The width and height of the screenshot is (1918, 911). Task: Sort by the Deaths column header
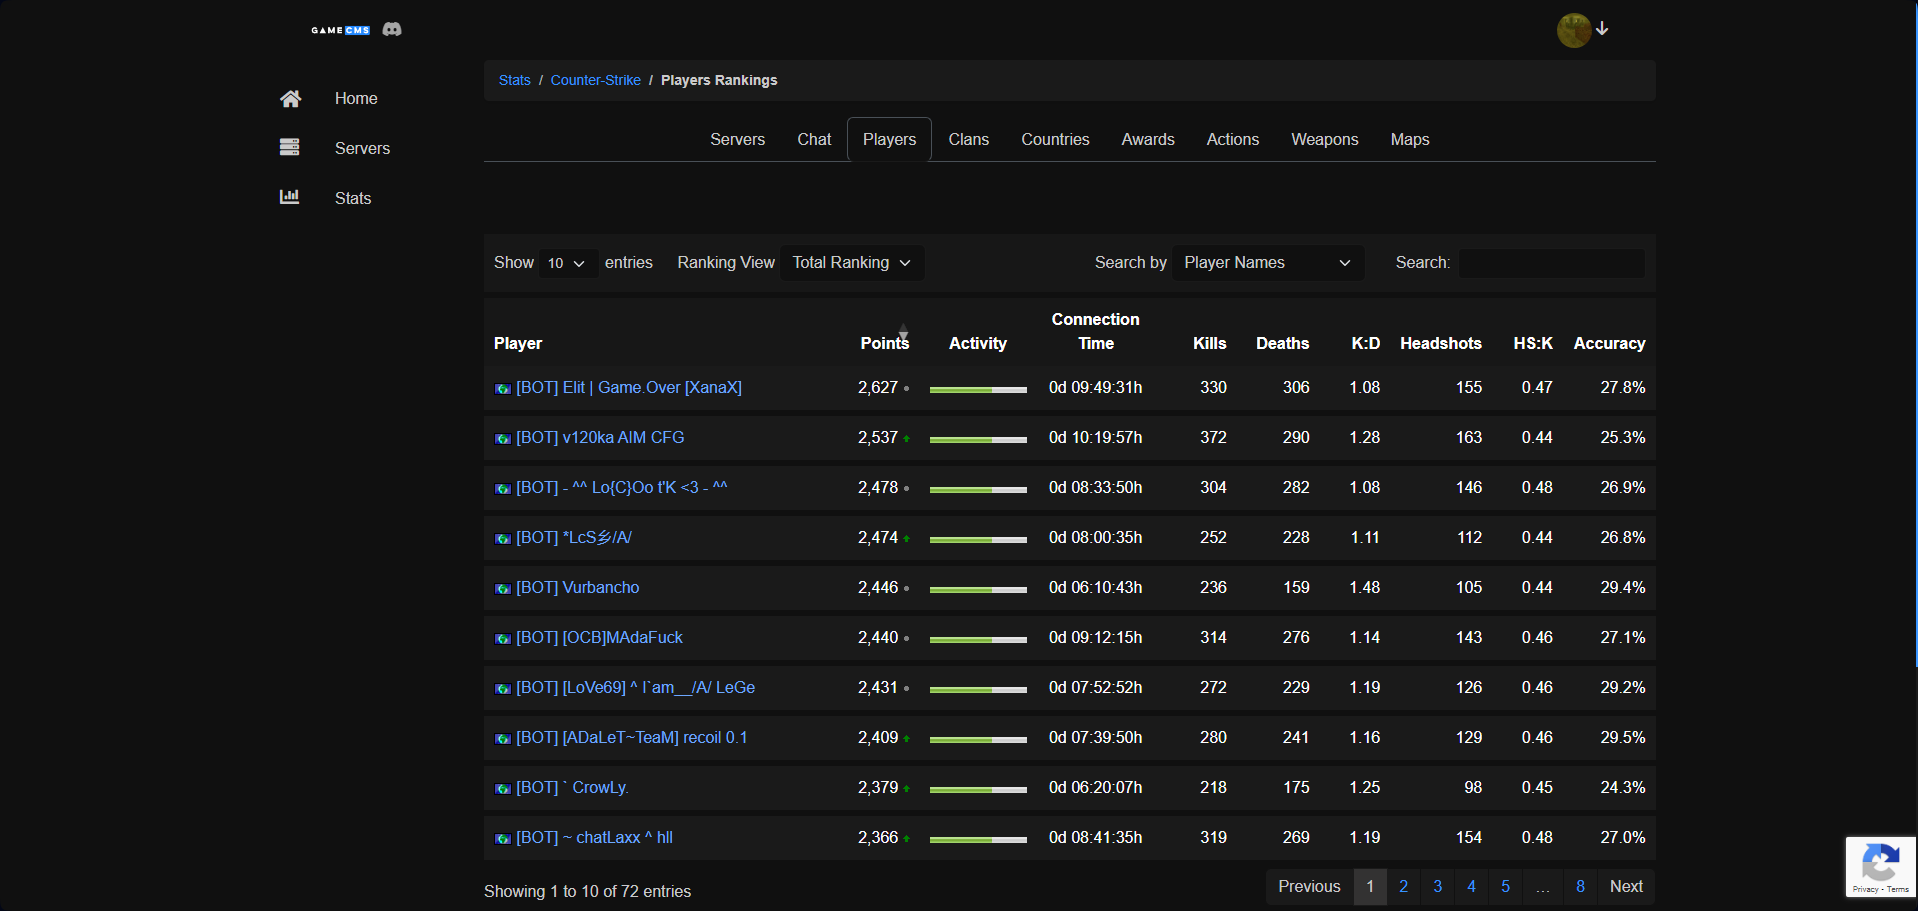[x=1282, y=344]
